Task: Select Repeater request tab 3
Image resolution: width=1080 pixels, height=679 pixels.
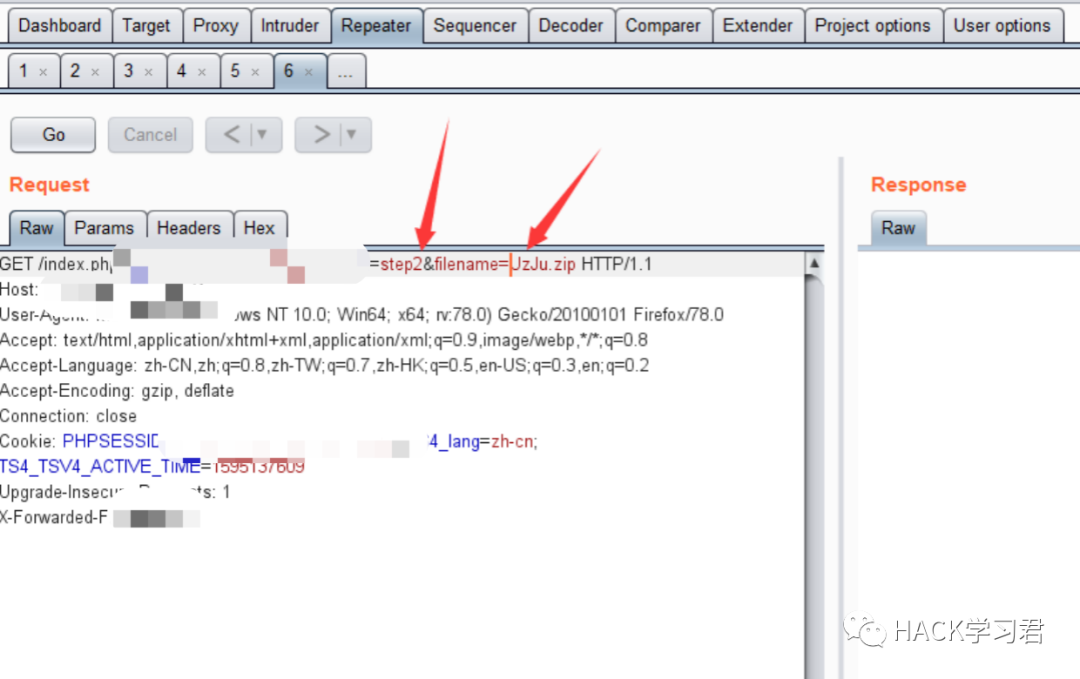Action: pyautogui.click(x=128, y=71)
